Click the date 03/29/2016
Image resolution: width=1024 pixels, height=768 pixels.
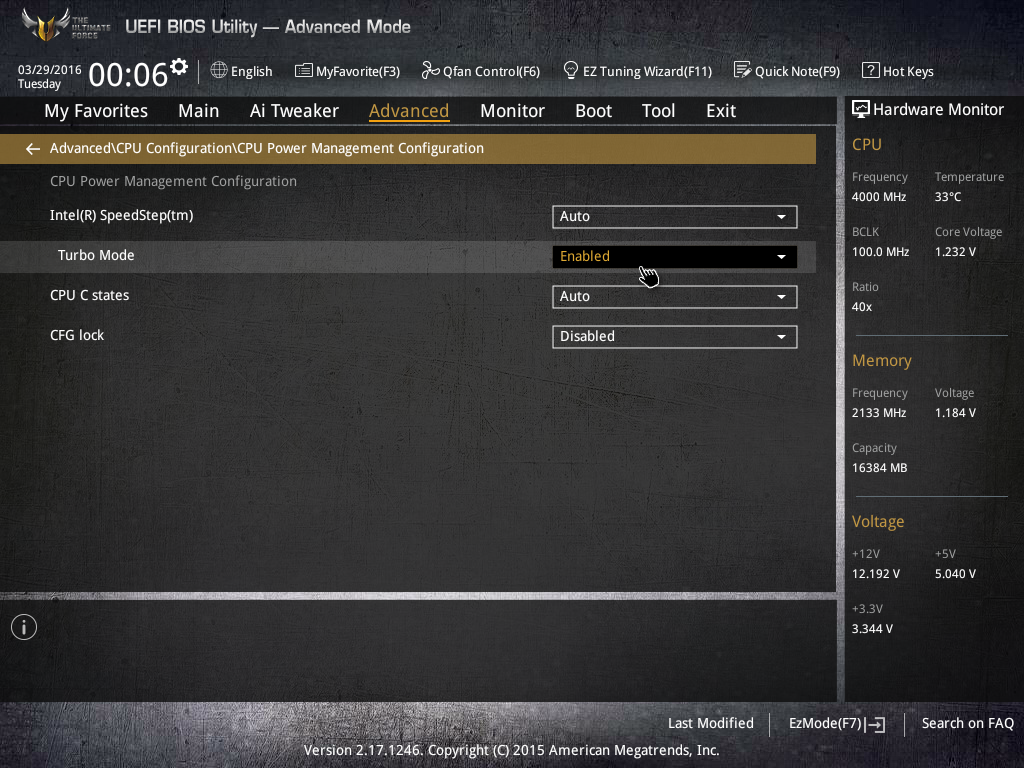[50, 70]
